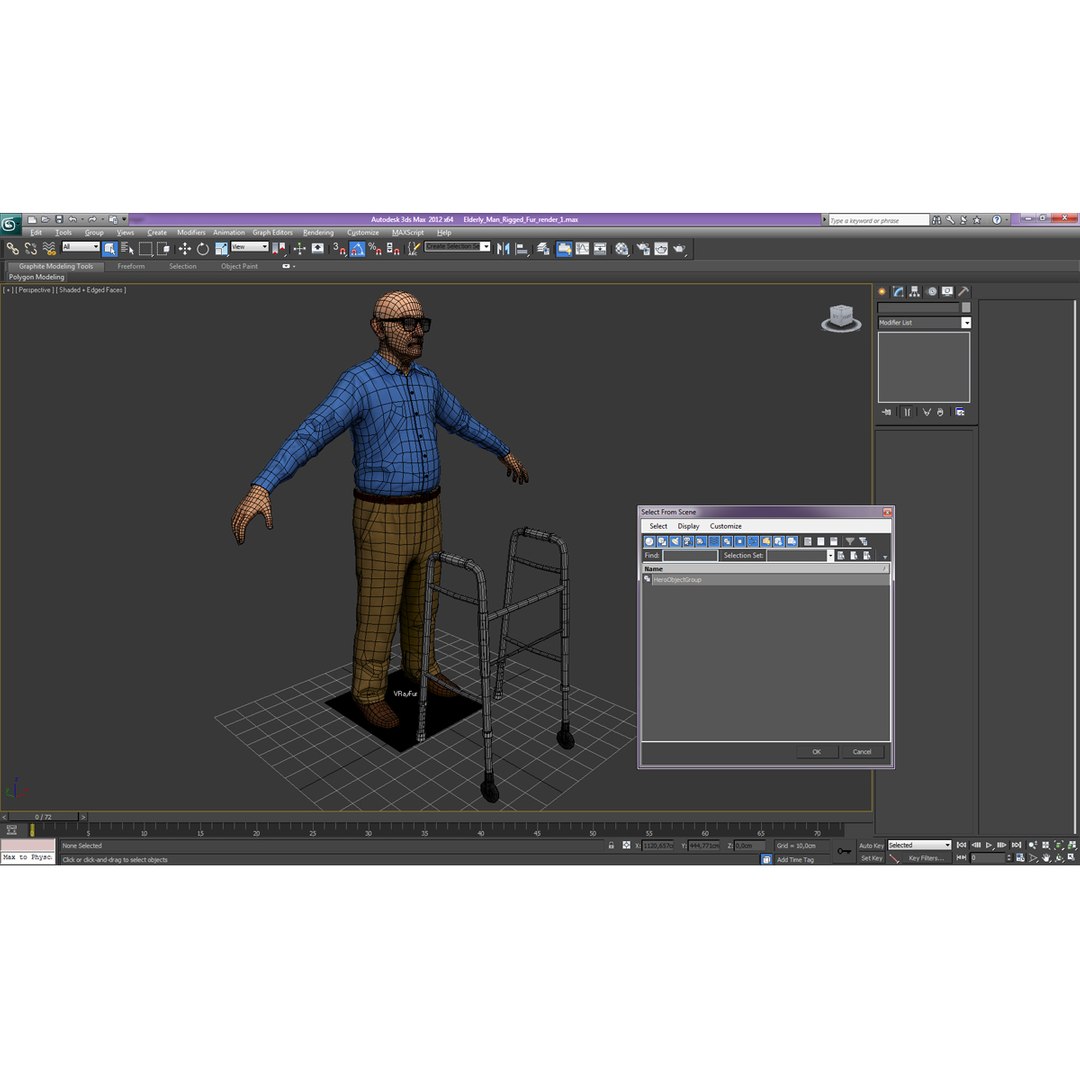Toggle Spinner Snap
The image size is (1080, 1080).
393,249
